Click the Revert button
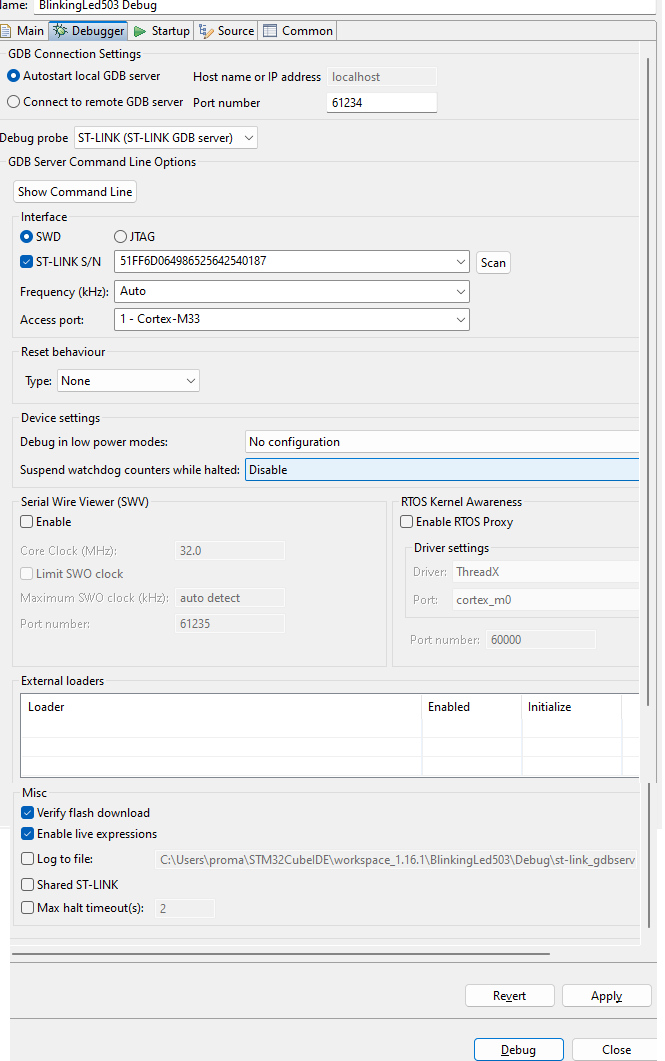The image size is (665, 1061). coord(509,995)
